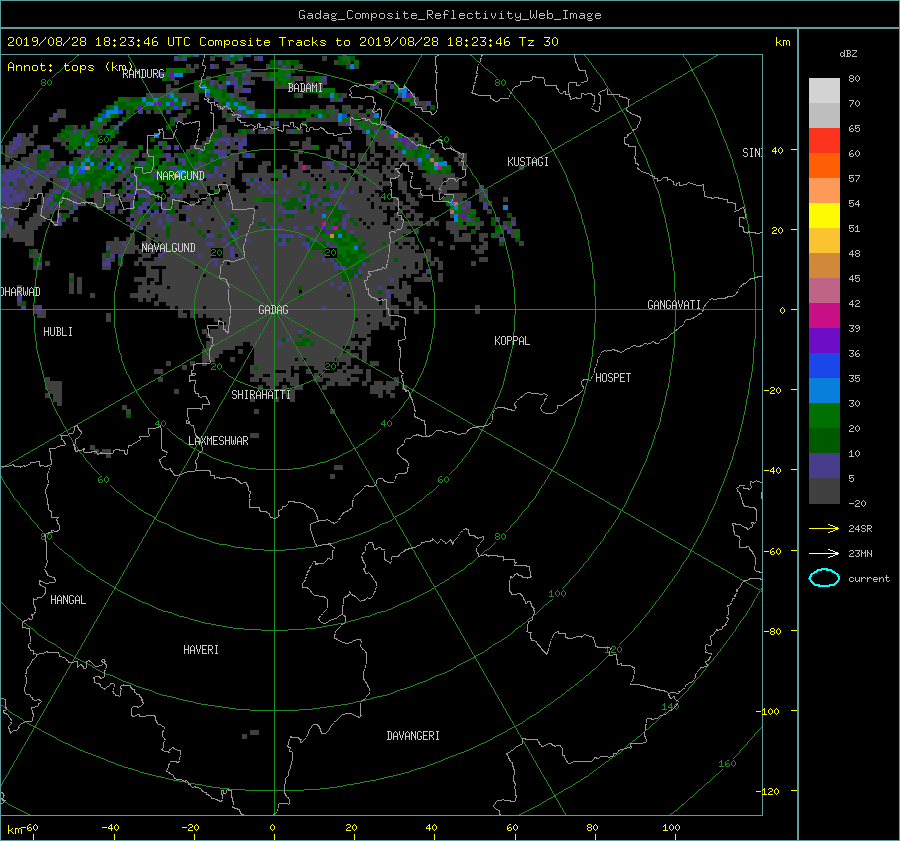This screenshot has width=900, height=841.
Task: Select the dark gray bottom legend swatch
Action: [824, 490]
